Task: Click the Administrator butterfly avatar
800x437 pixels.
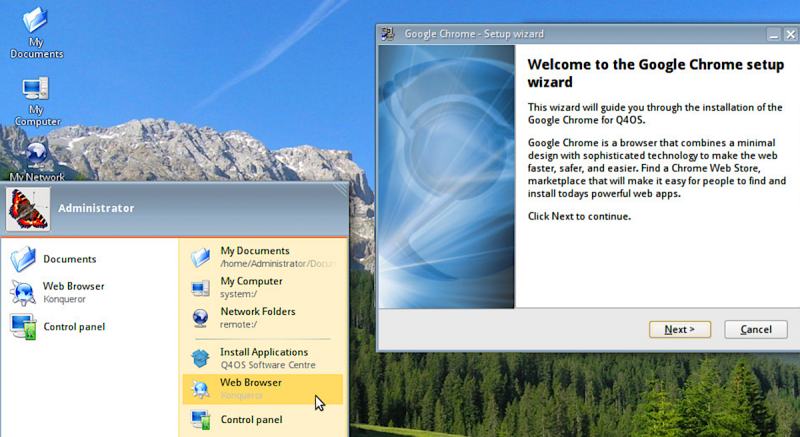Action: [28, 209]
